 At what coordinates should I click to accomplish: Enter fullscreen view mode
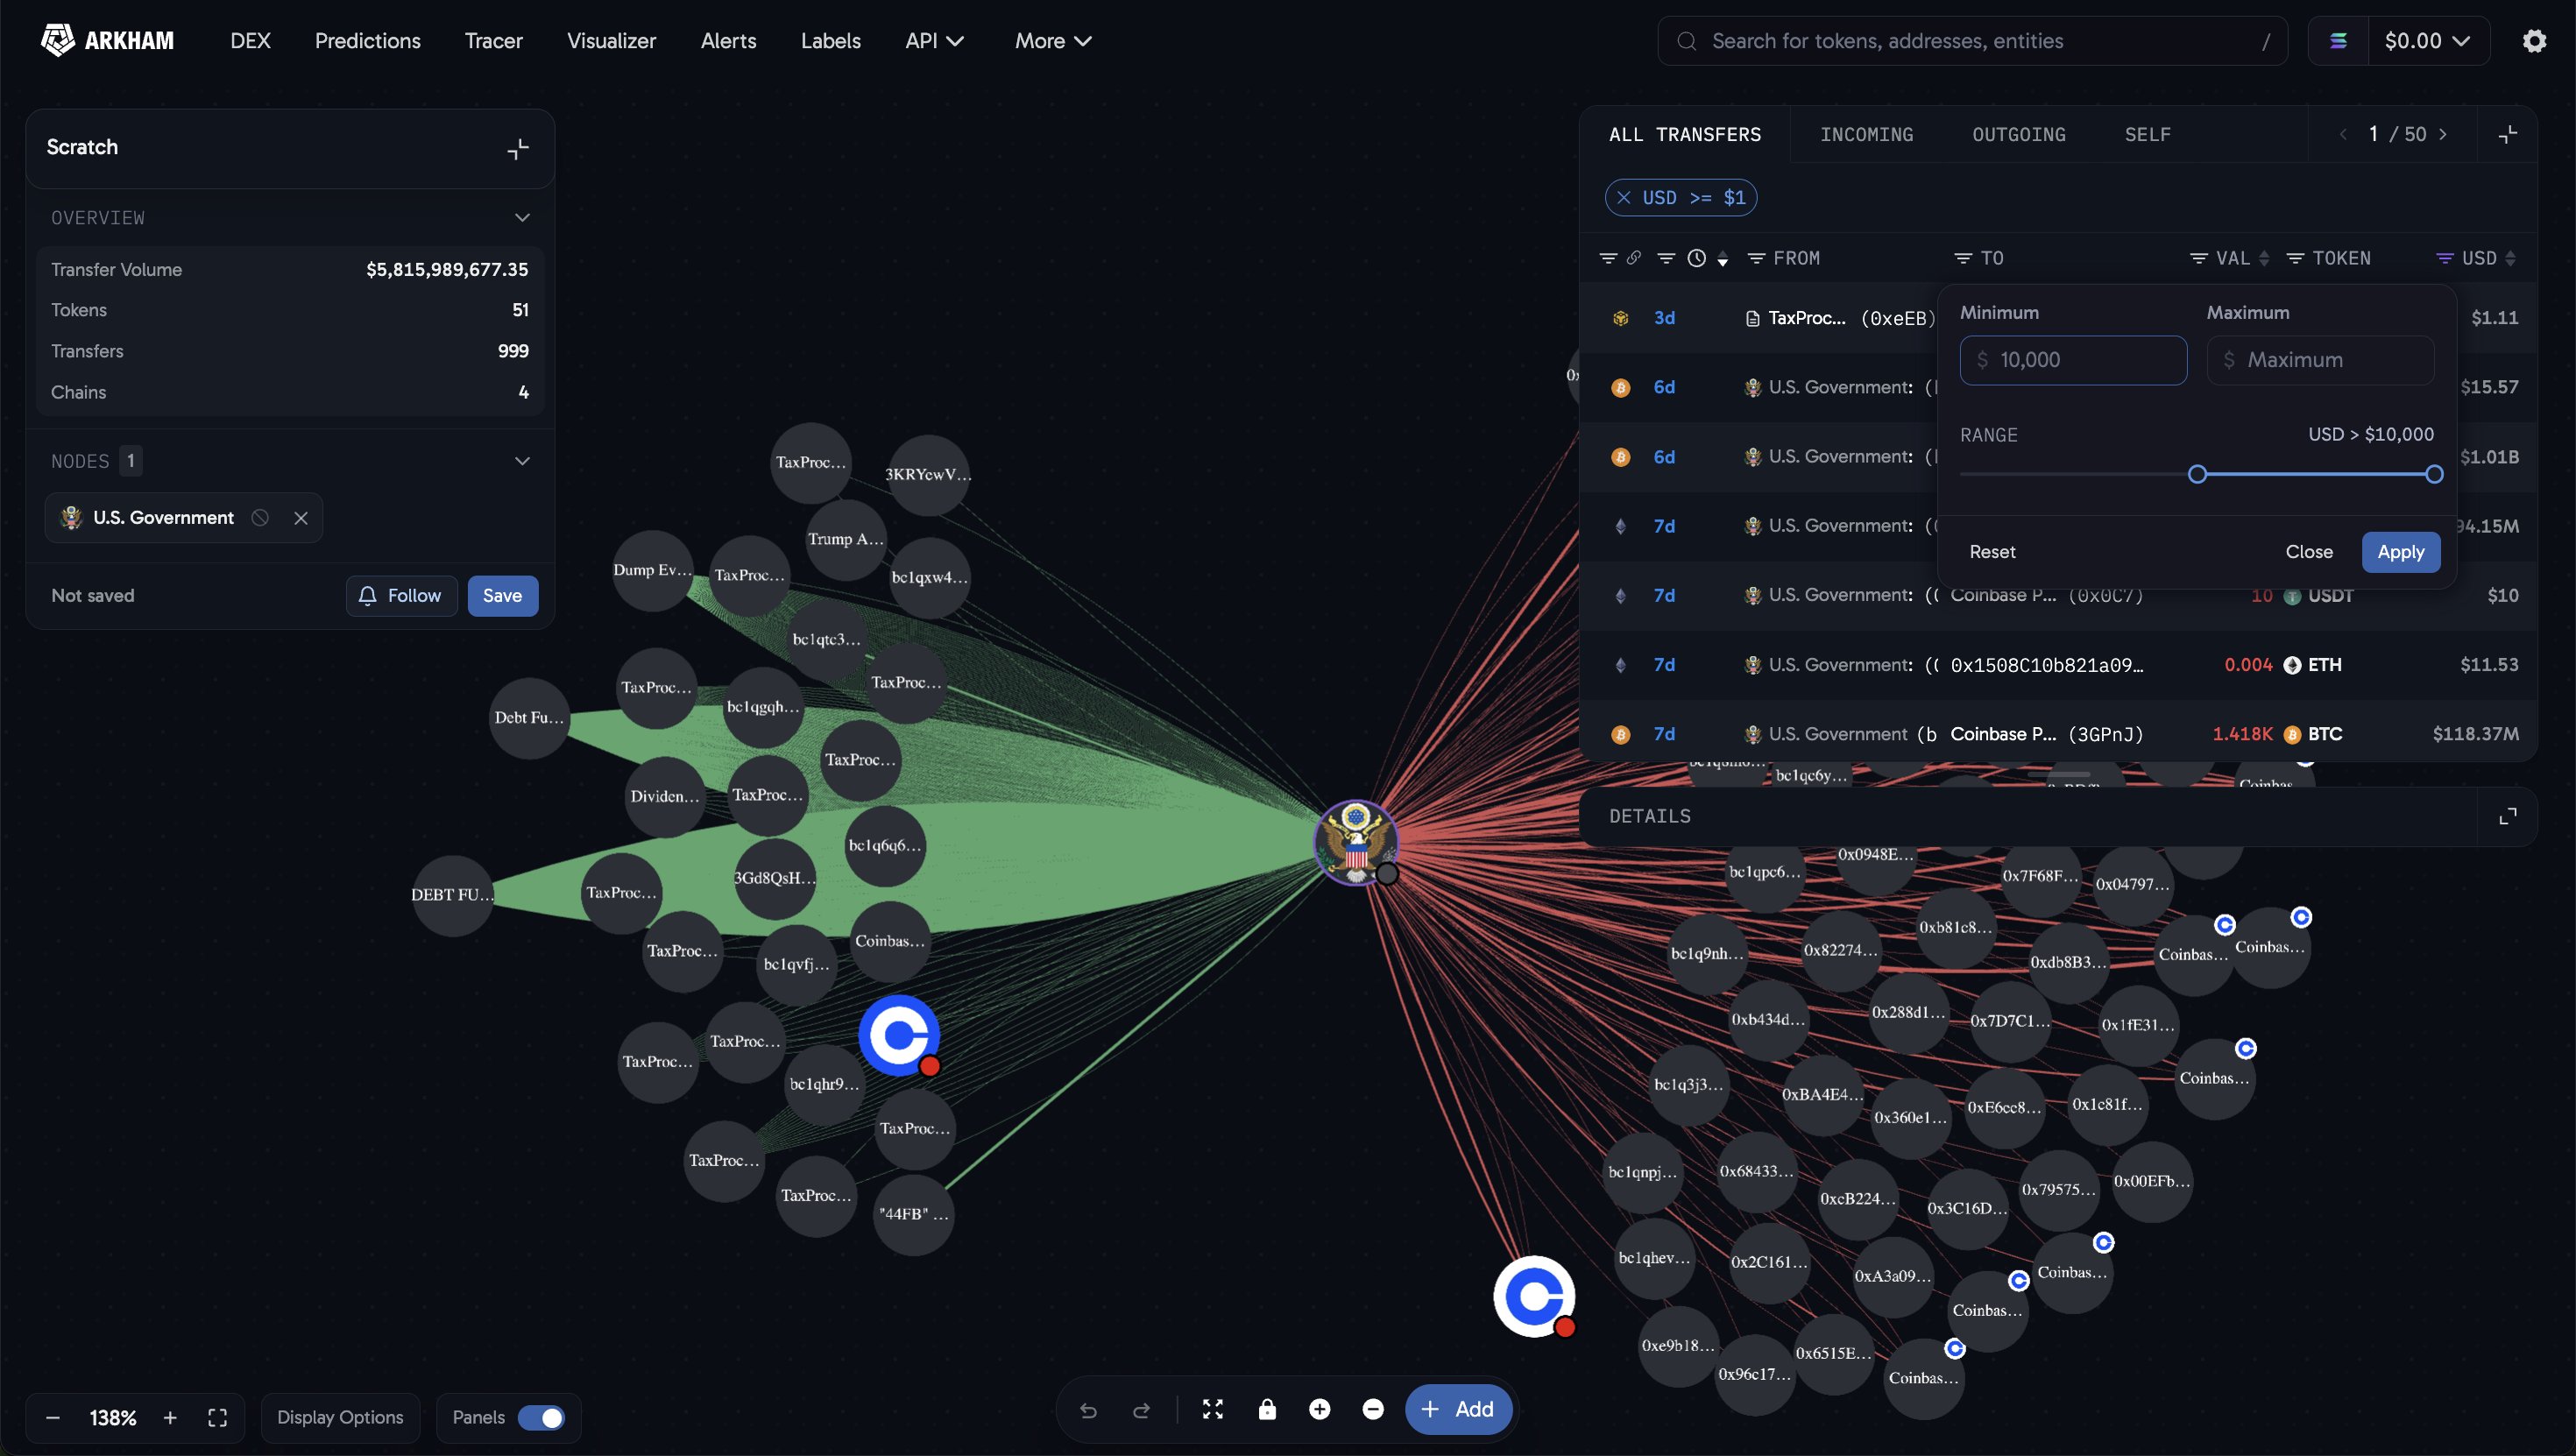tap(217, 1418)
